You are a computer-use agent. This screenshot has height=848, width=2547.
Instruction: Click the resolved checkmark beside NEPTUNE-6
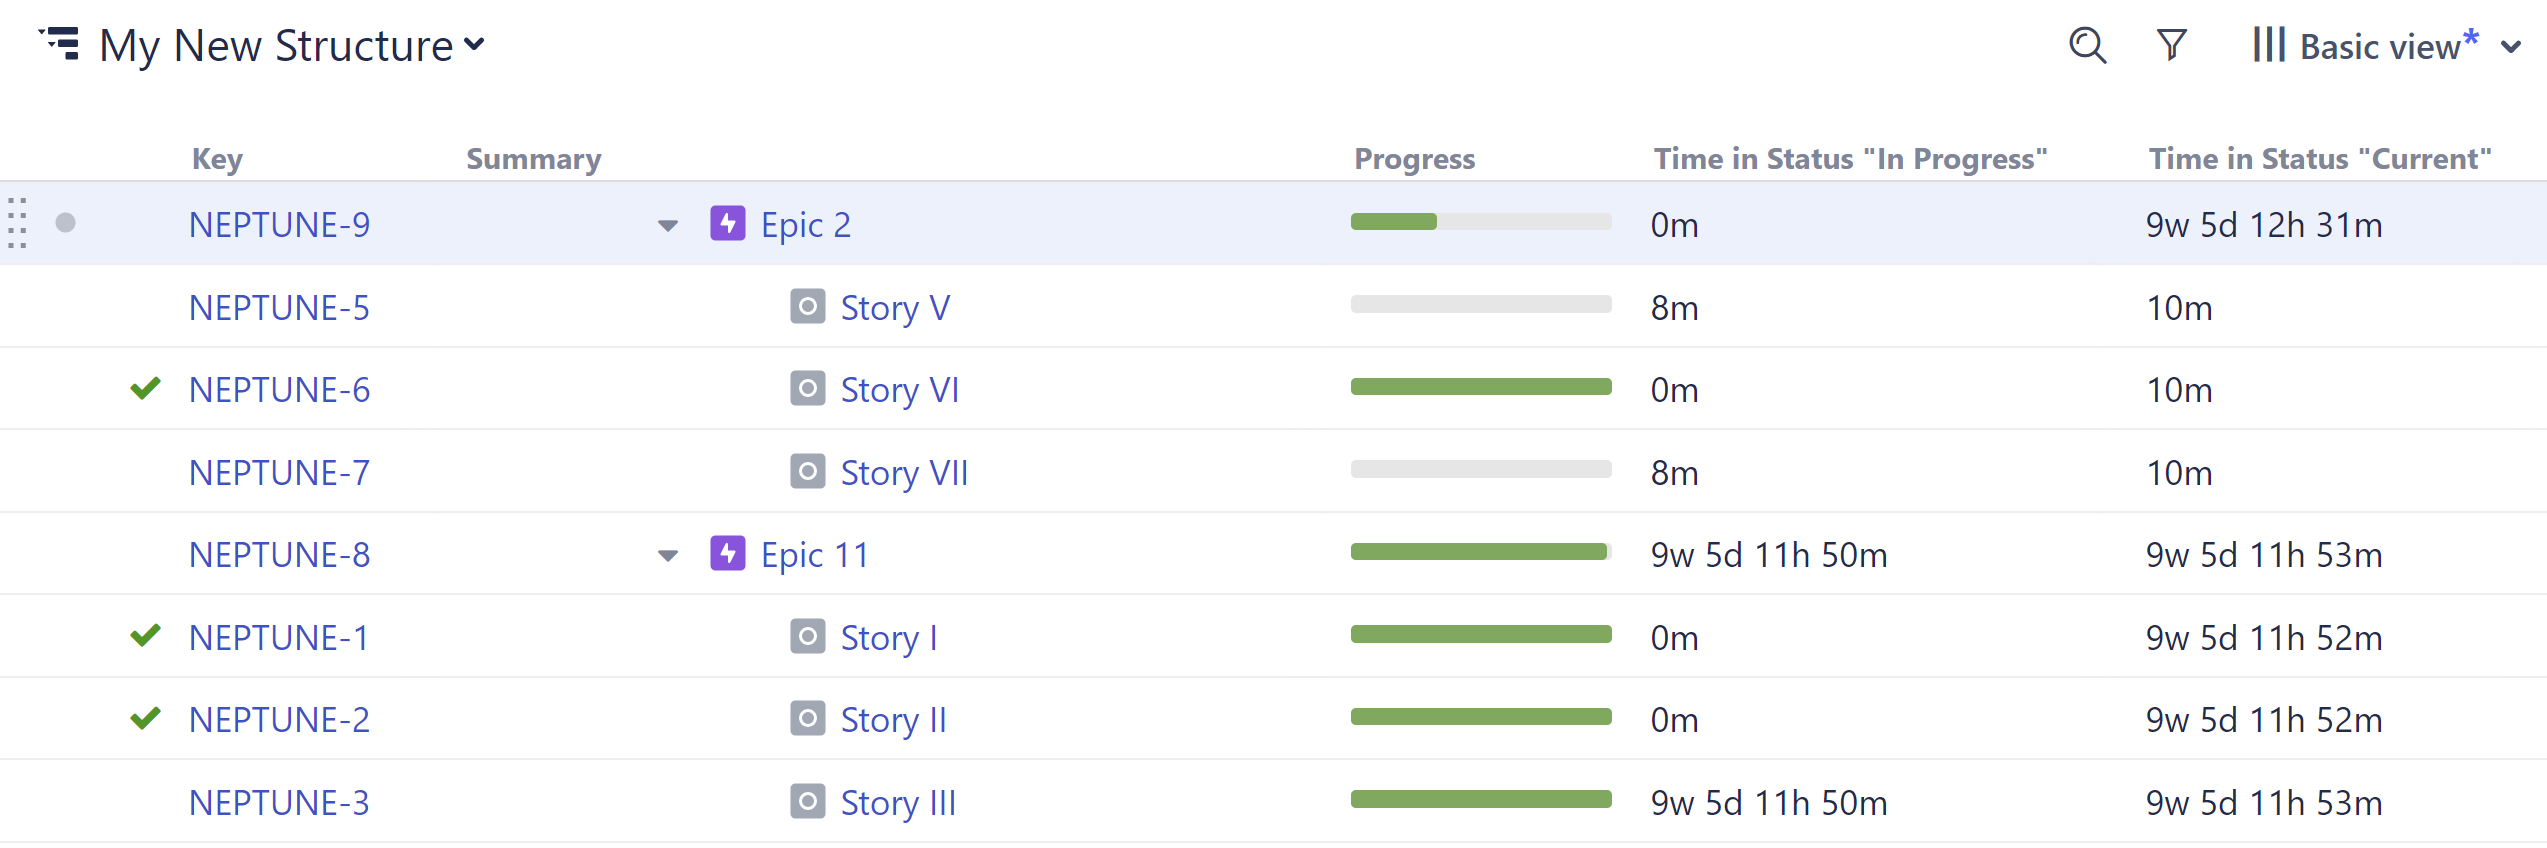(145, 388)
